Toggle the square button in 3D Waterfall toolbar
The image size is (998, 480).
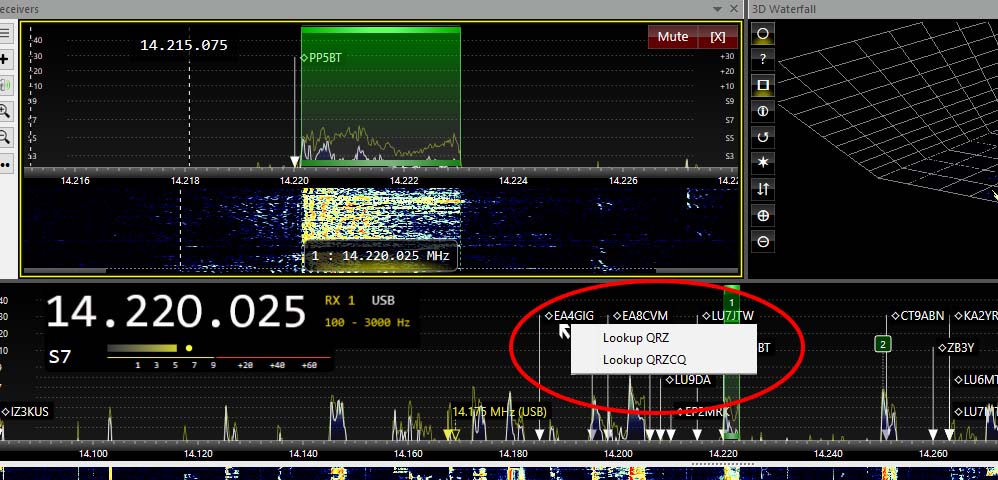pyautogui.click(x=763, y=85)
